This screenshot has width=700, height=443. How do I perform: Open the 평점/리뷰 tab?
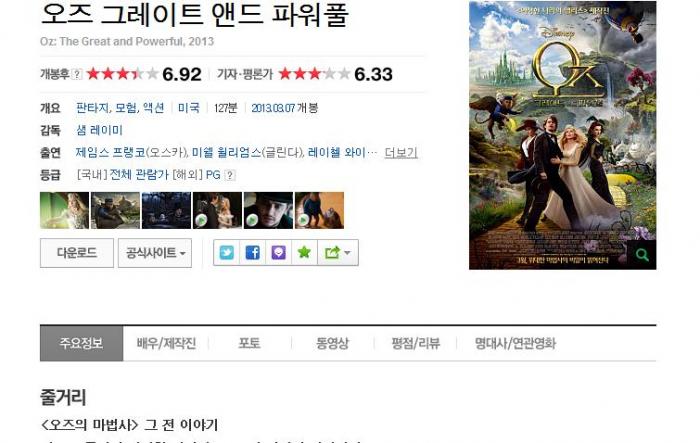pyautogui.click(x=416, y=343)
